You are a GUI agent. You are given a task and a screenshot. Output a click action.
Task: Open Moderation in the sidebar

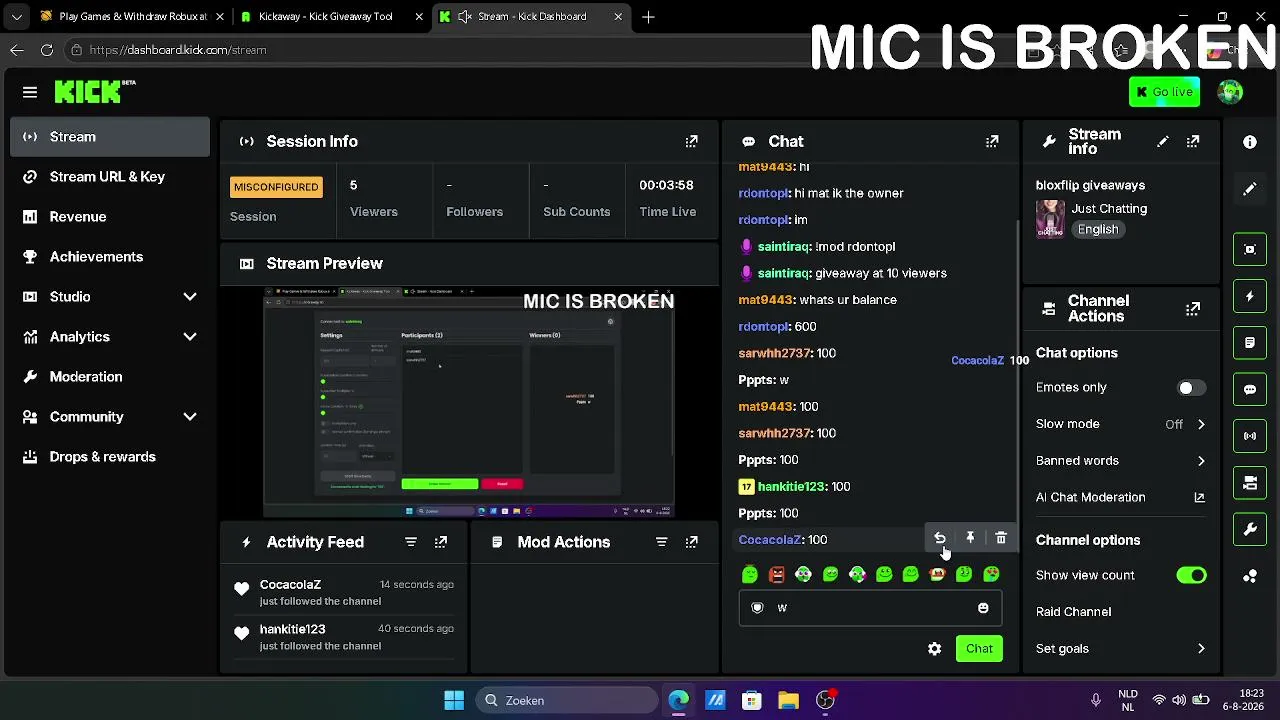pyautogui.click(x=110, y=377)
